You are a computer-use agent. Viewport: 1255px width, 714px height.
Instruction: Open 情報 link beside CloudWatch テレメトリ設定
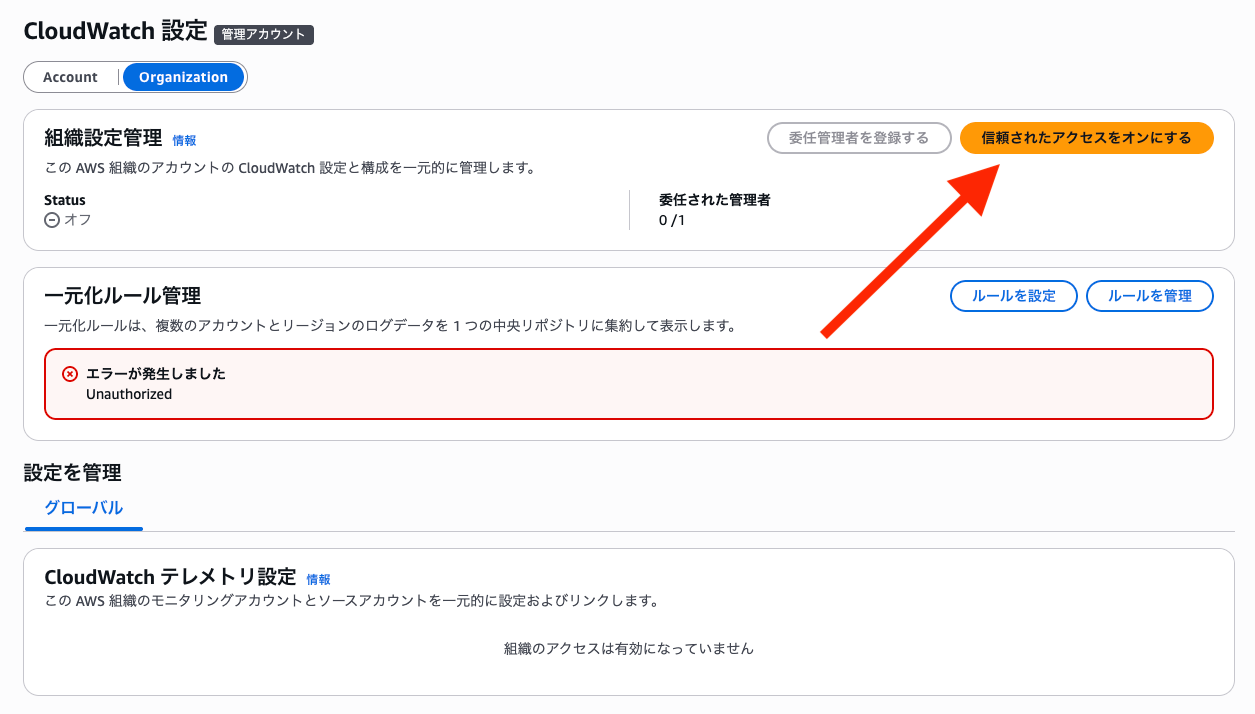click(x=318, y=579)
